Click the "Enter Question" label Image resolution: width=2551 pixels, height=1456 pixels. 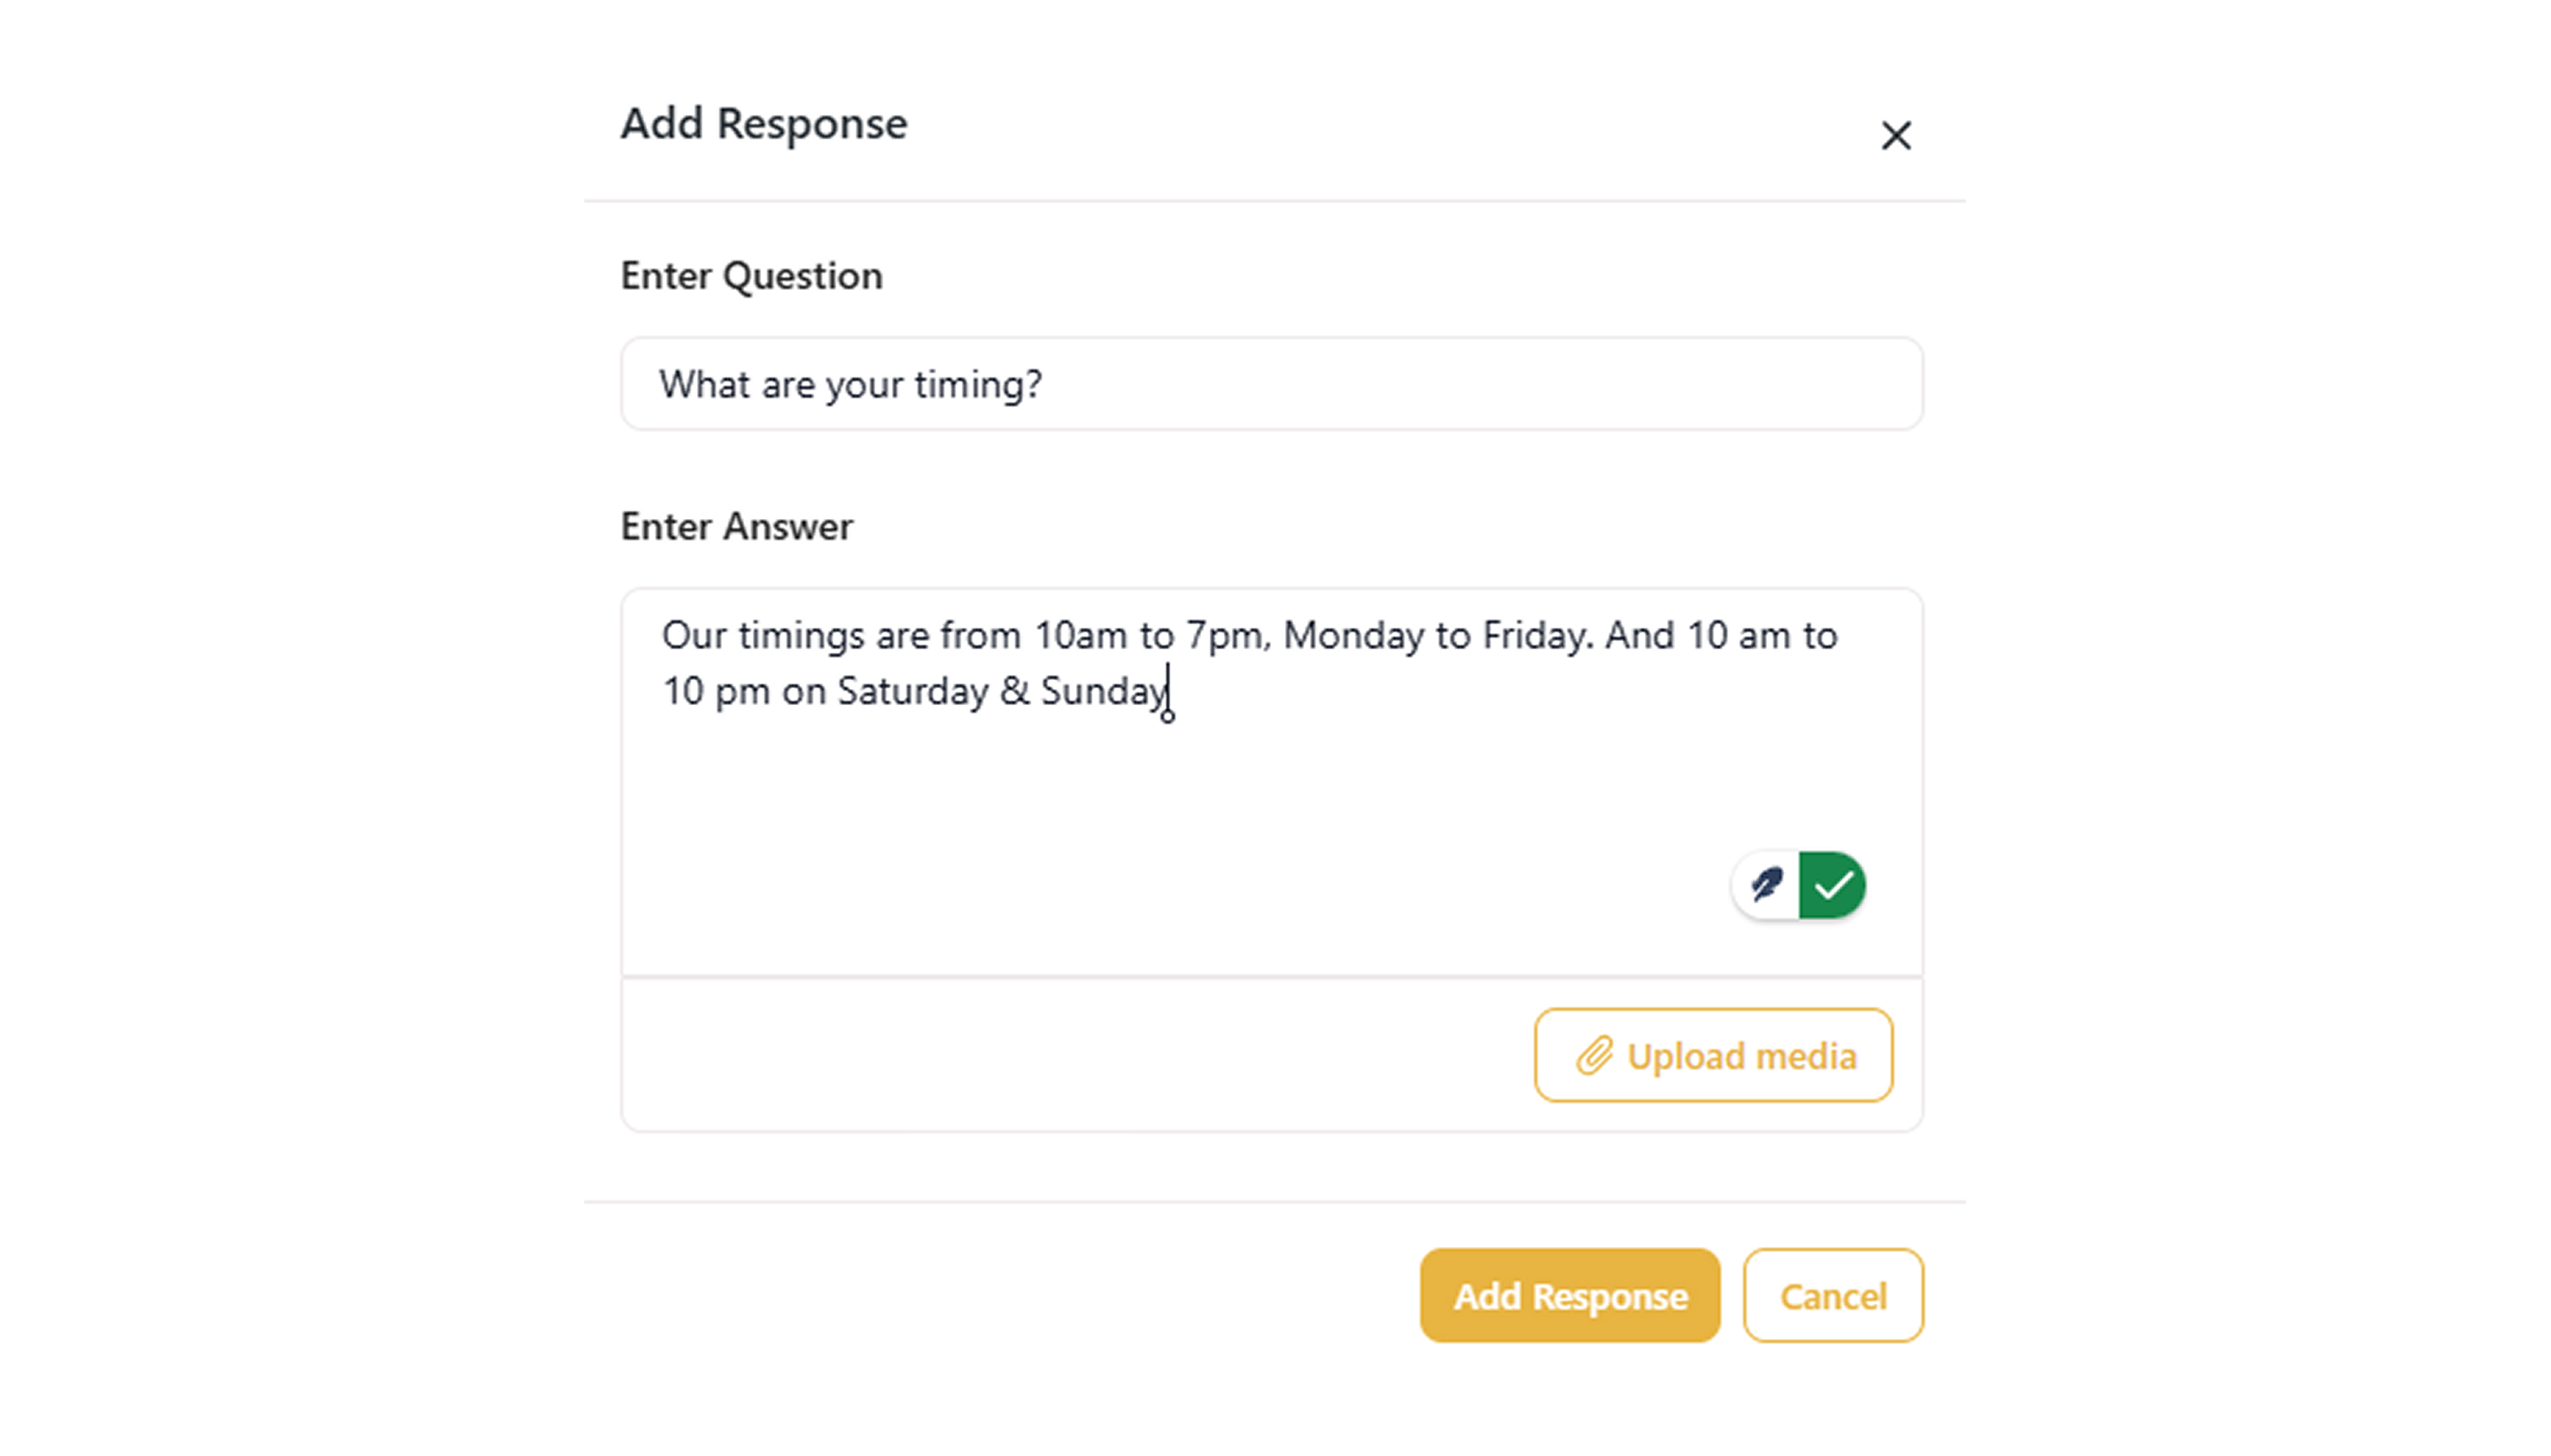point(751,276)
